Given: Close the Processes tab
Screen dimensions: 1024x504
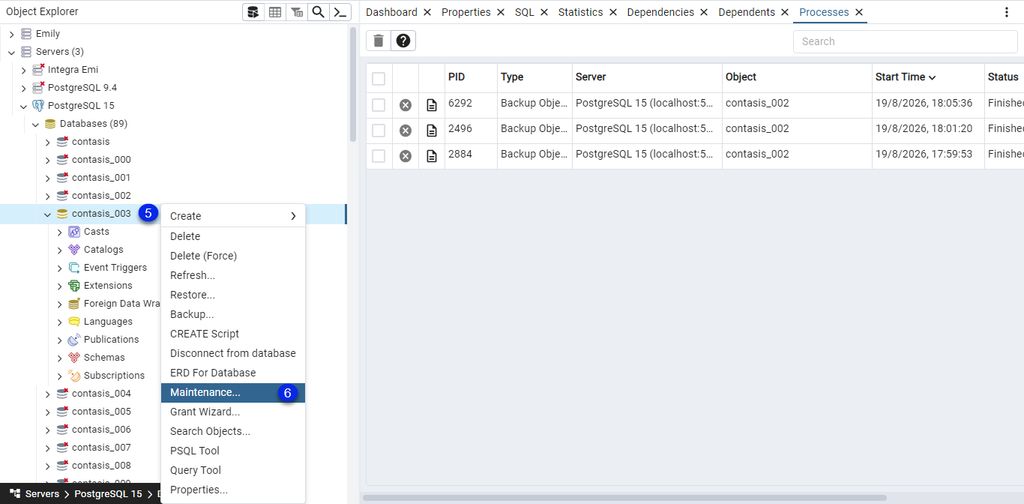Looking at the screenshot, I should tap(859, 12).
